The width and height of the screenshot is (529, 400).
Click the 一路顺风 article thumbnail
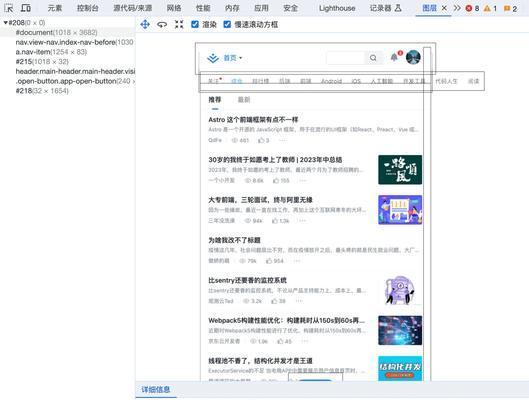(400, 170)
